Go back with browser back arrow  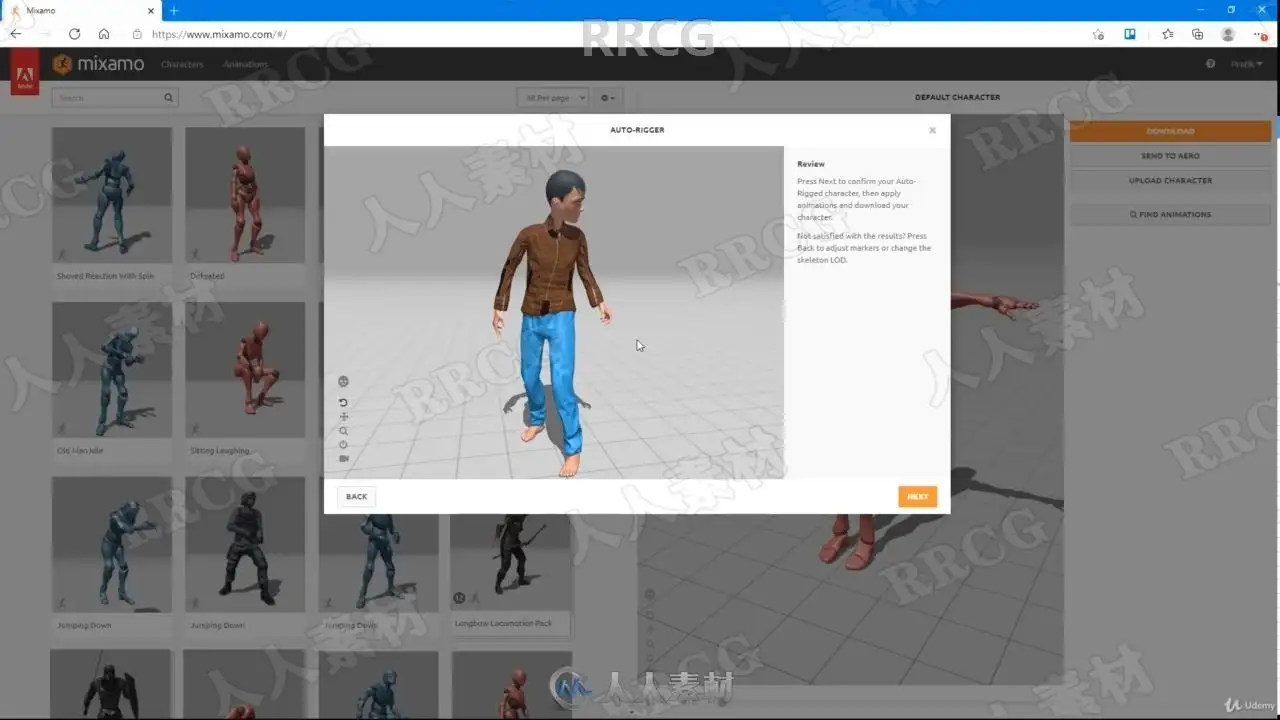pos(16,34)
